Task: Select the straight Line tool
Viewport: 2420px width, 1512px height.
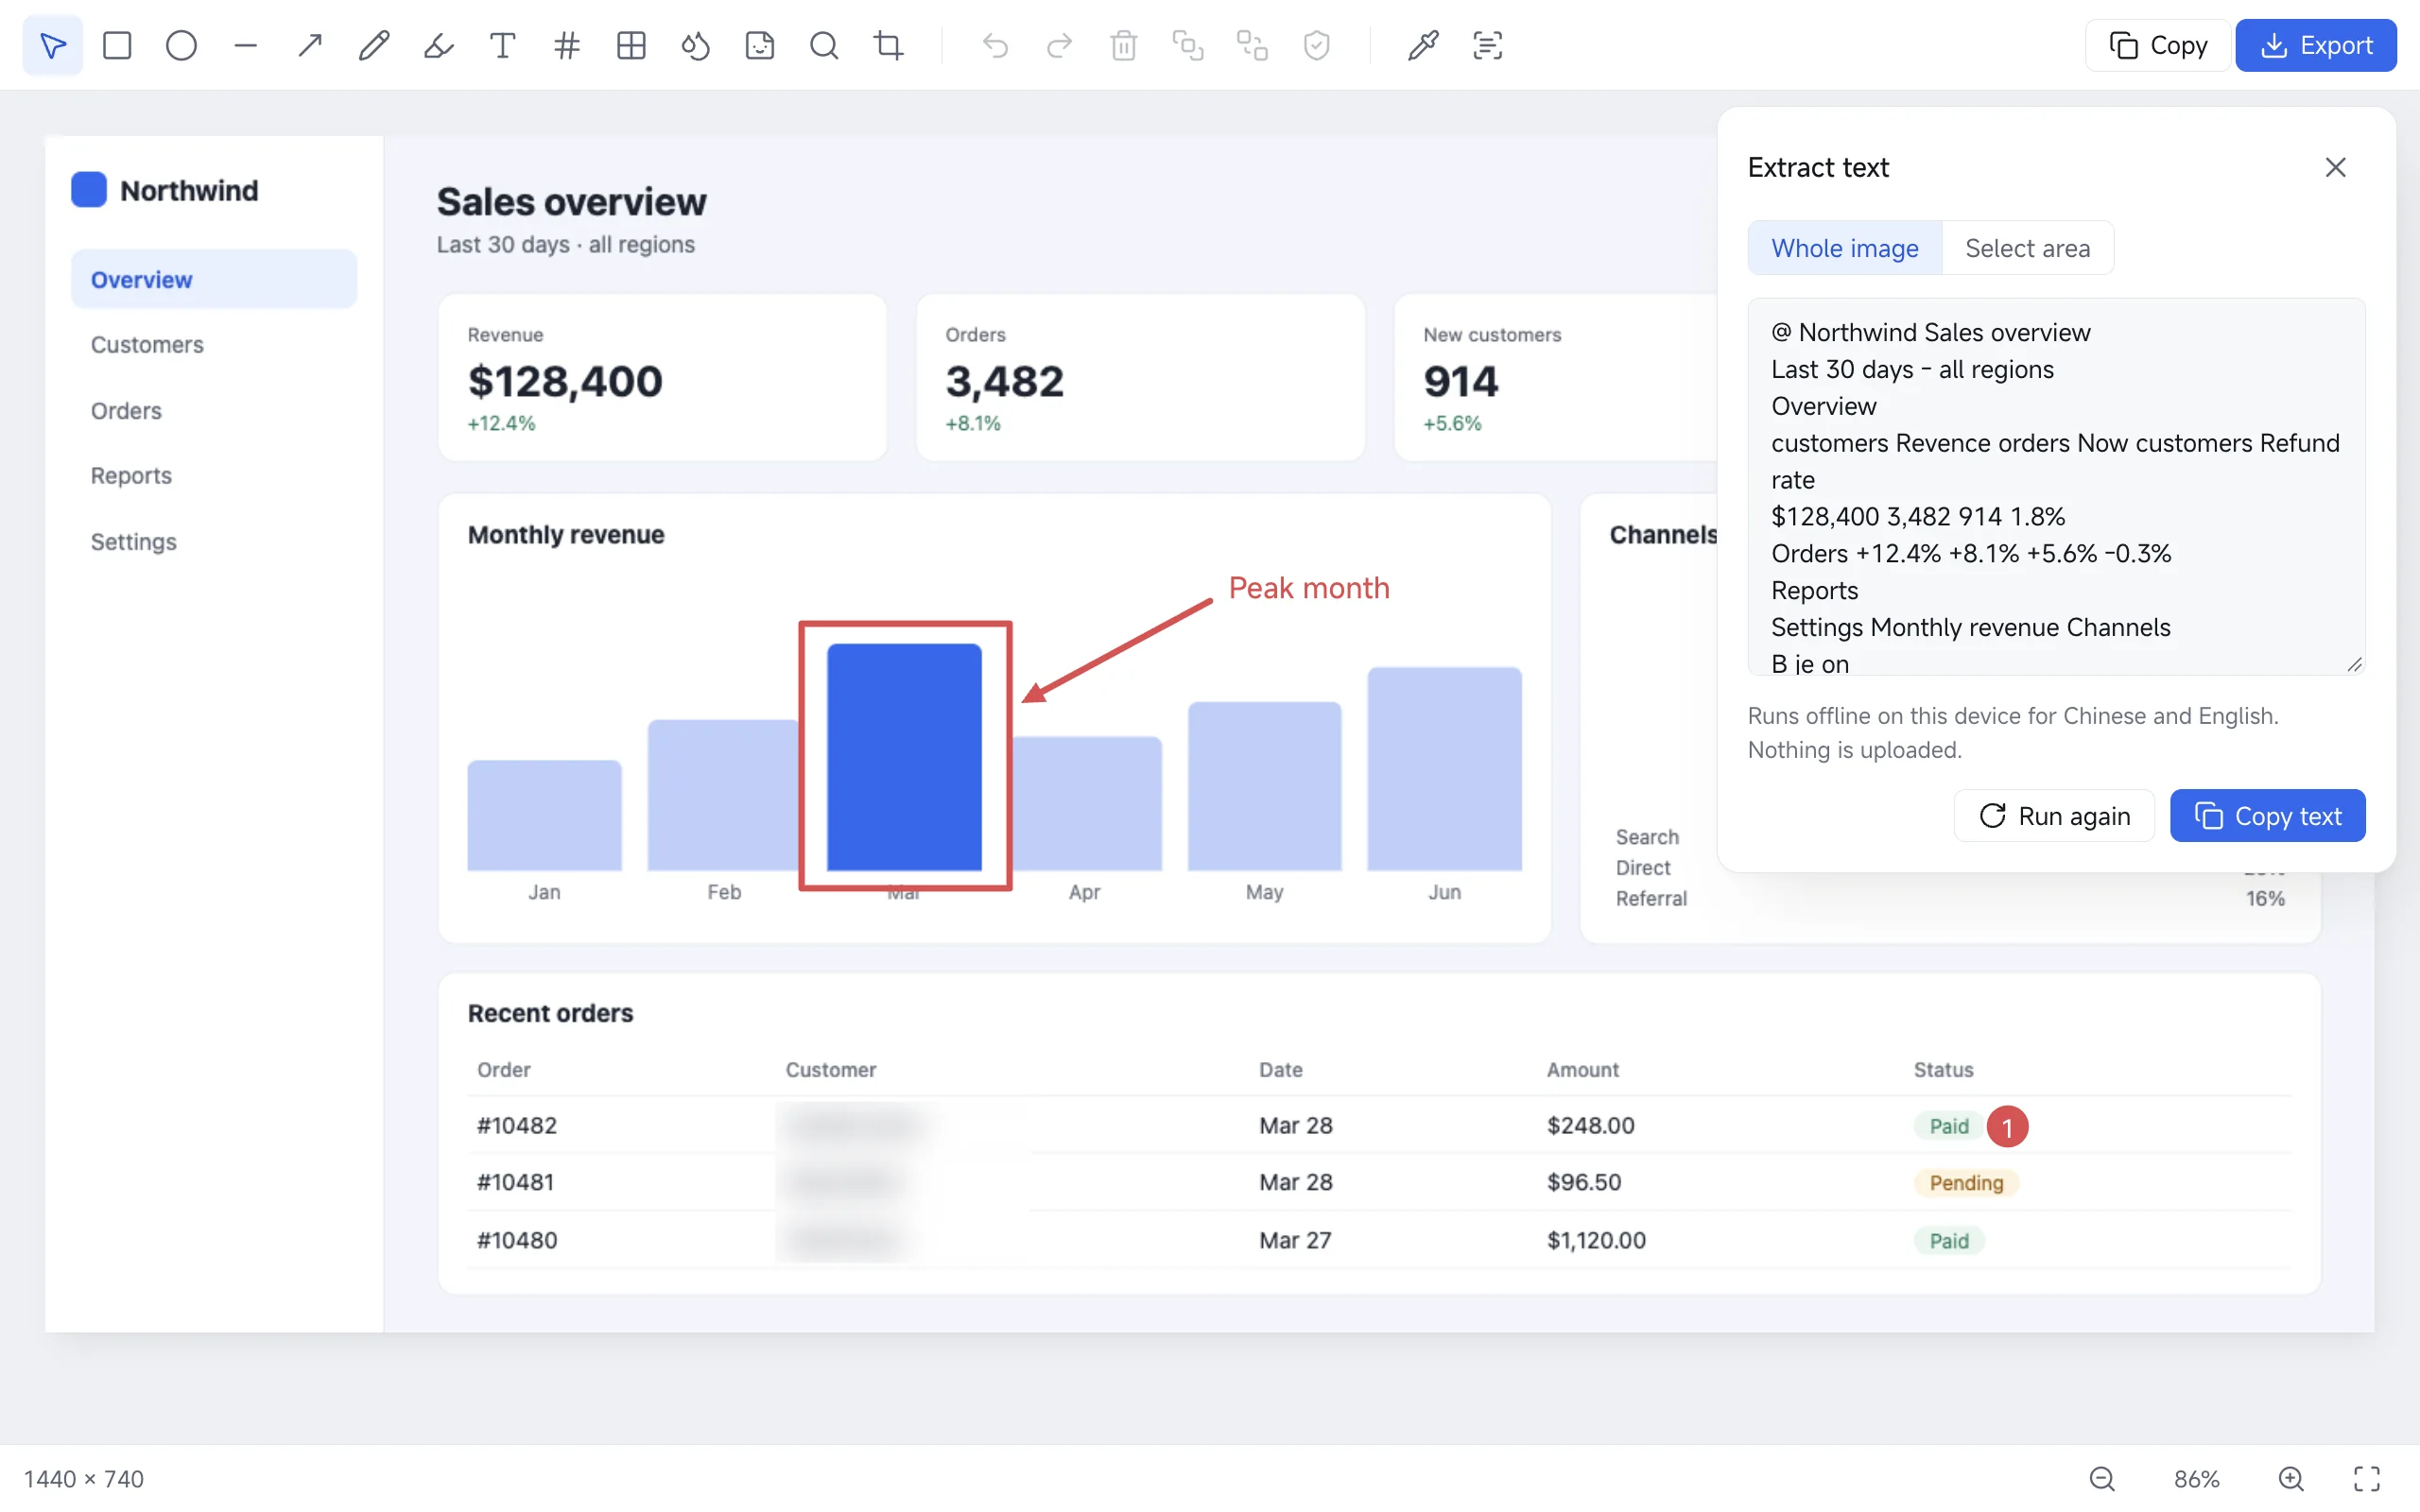Action: point(245,45)
